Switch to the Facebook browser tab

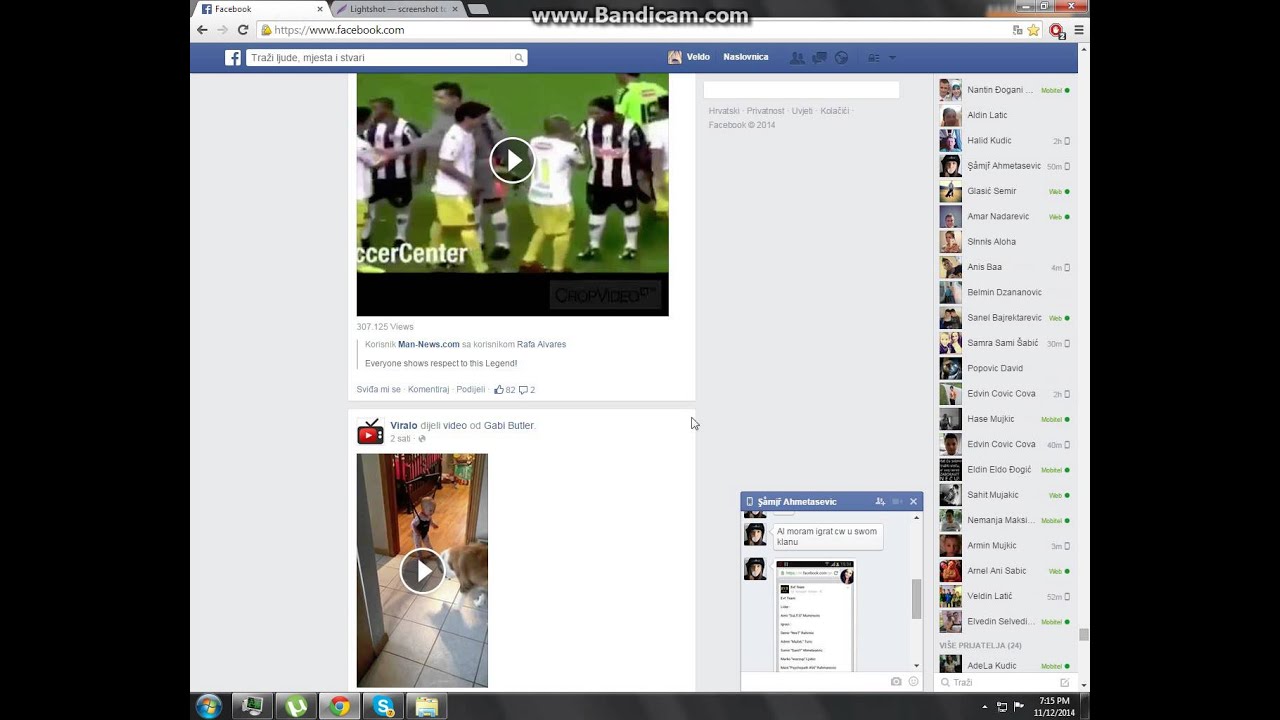(x=262, y=9)
